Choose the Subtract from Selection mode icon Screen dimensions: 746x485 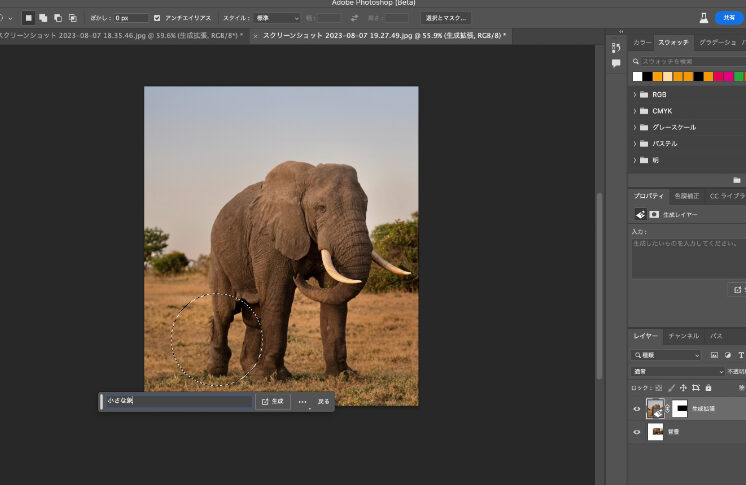tap(58, 18)
